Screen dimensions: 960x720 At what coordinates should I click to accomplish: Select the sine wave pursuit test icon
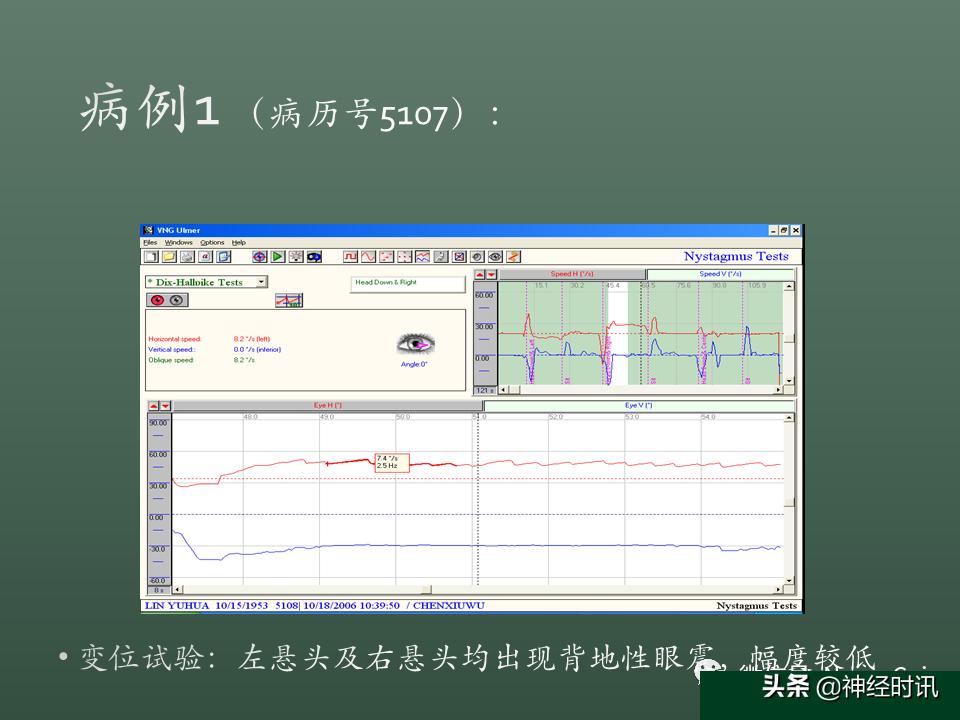pyautogui.click(x=368, y=257)
